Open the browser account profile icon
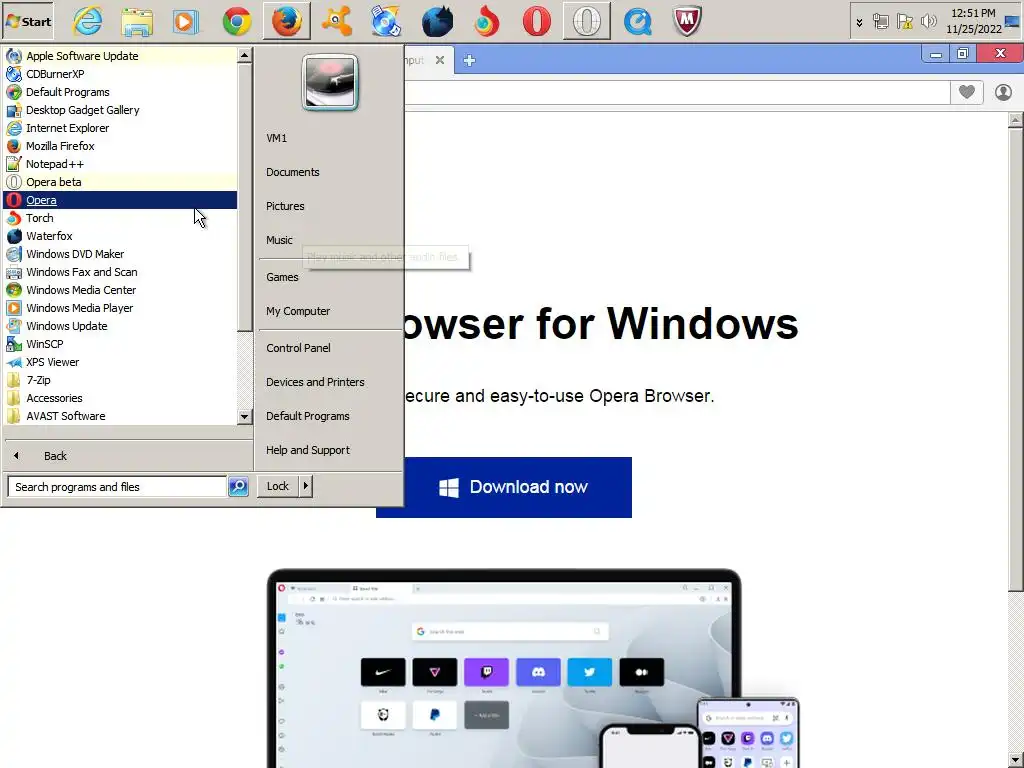This screenshot has width=1024, height=768. click(x=1003, y=92)
